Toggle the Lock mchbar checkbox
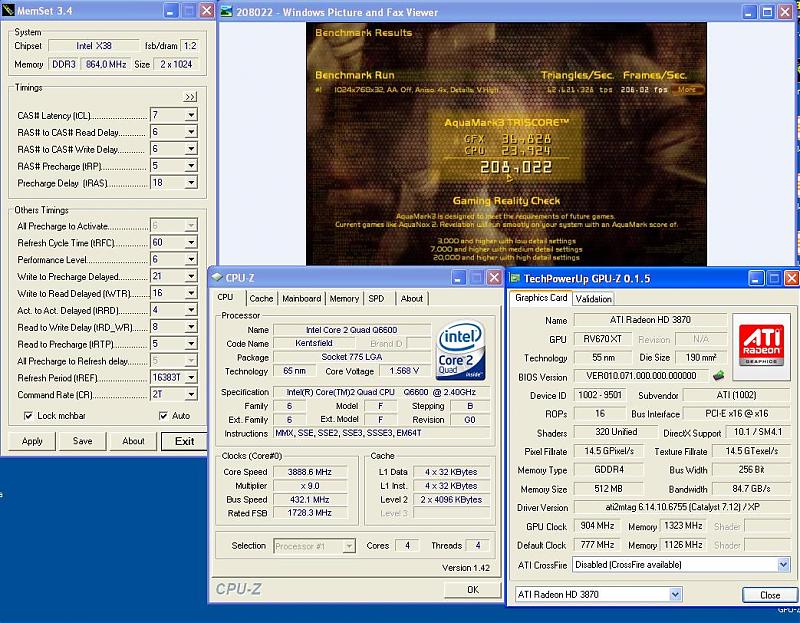 (29, 416)
